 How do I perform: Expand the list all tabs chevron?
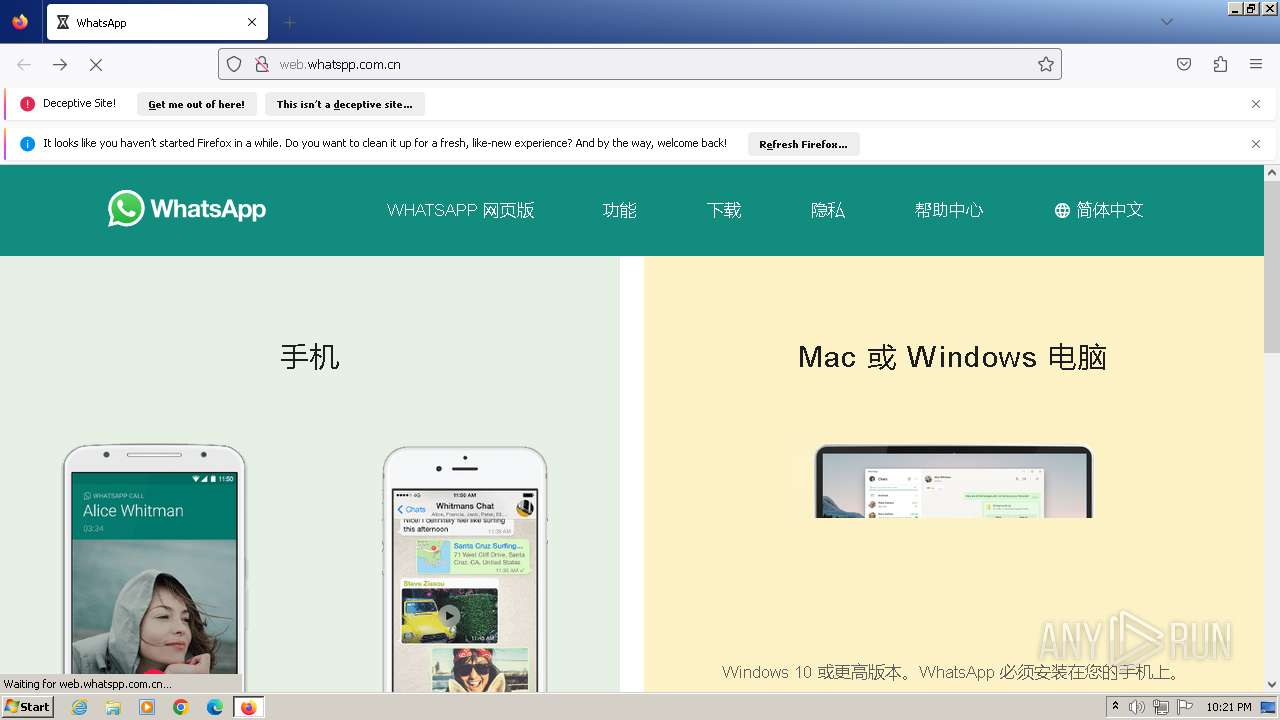click(x=1166, y=22)
